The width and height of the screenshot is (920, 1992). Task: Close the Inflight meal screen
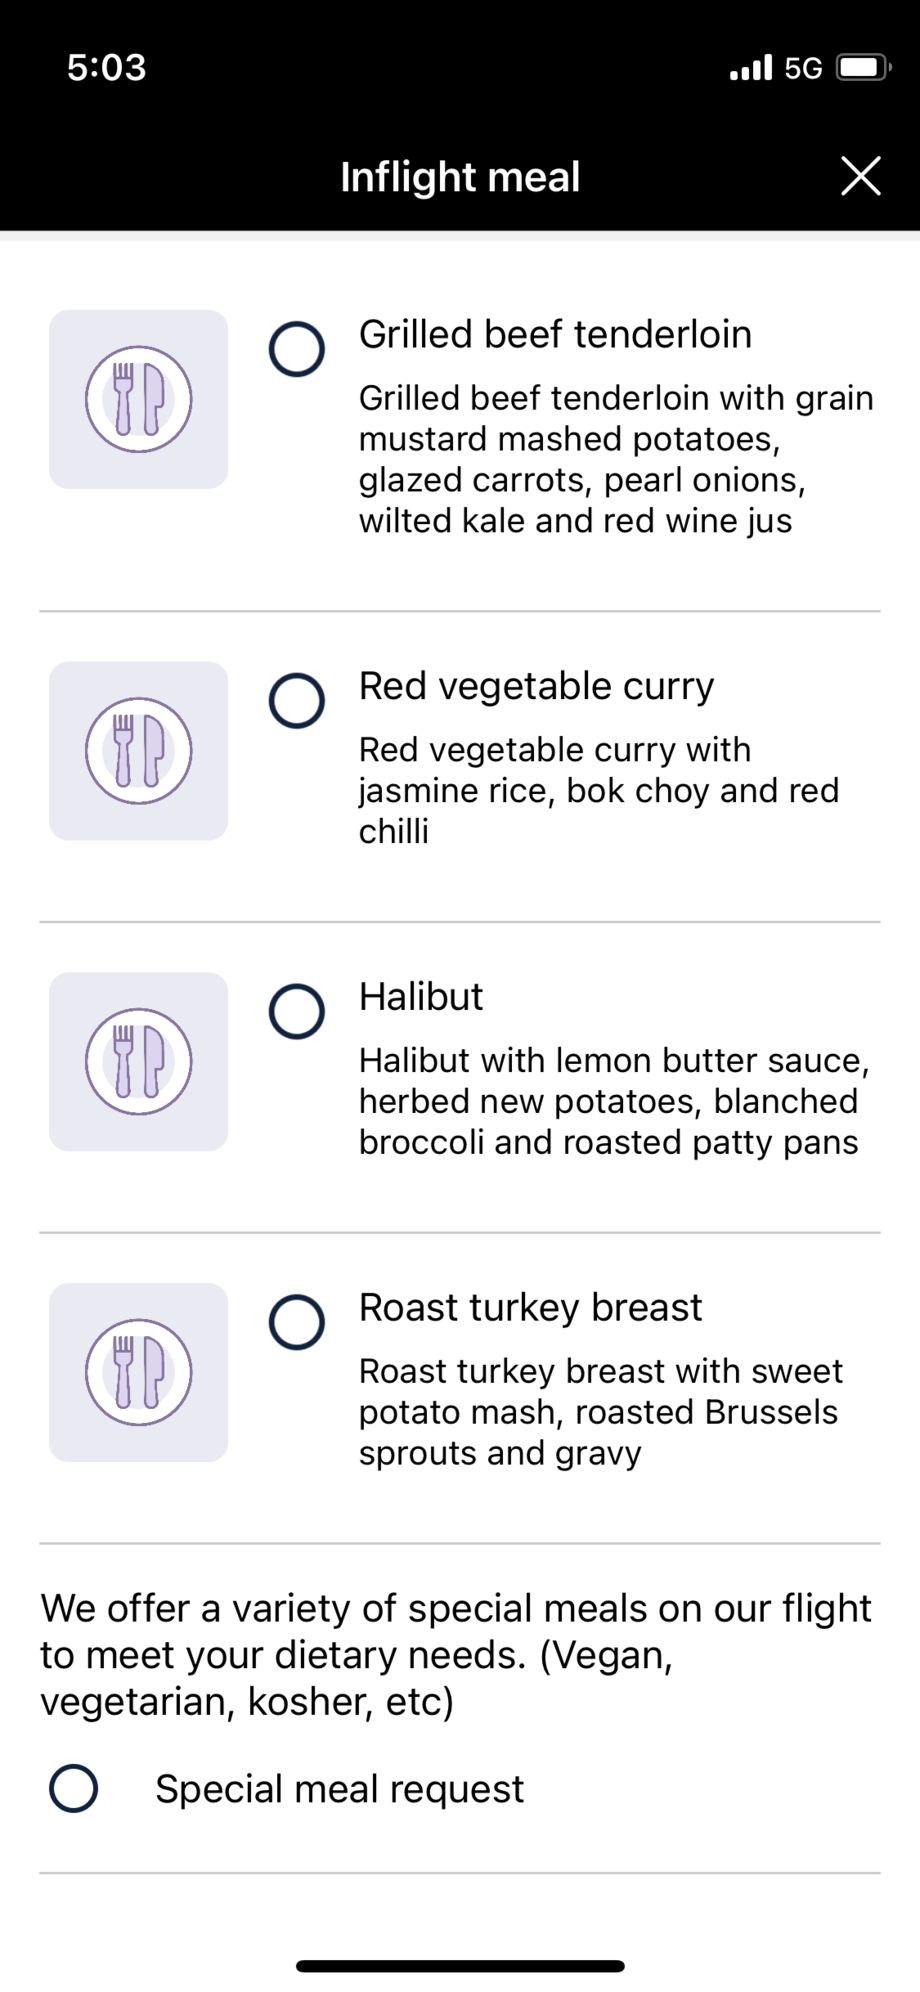coord(860,176)
